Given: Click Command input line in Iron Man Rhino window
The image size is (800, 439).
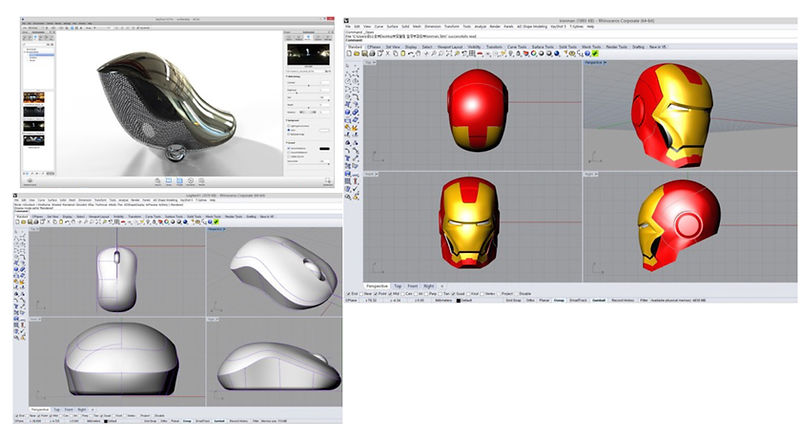Looking at the screenshot, I should point(570,40).
